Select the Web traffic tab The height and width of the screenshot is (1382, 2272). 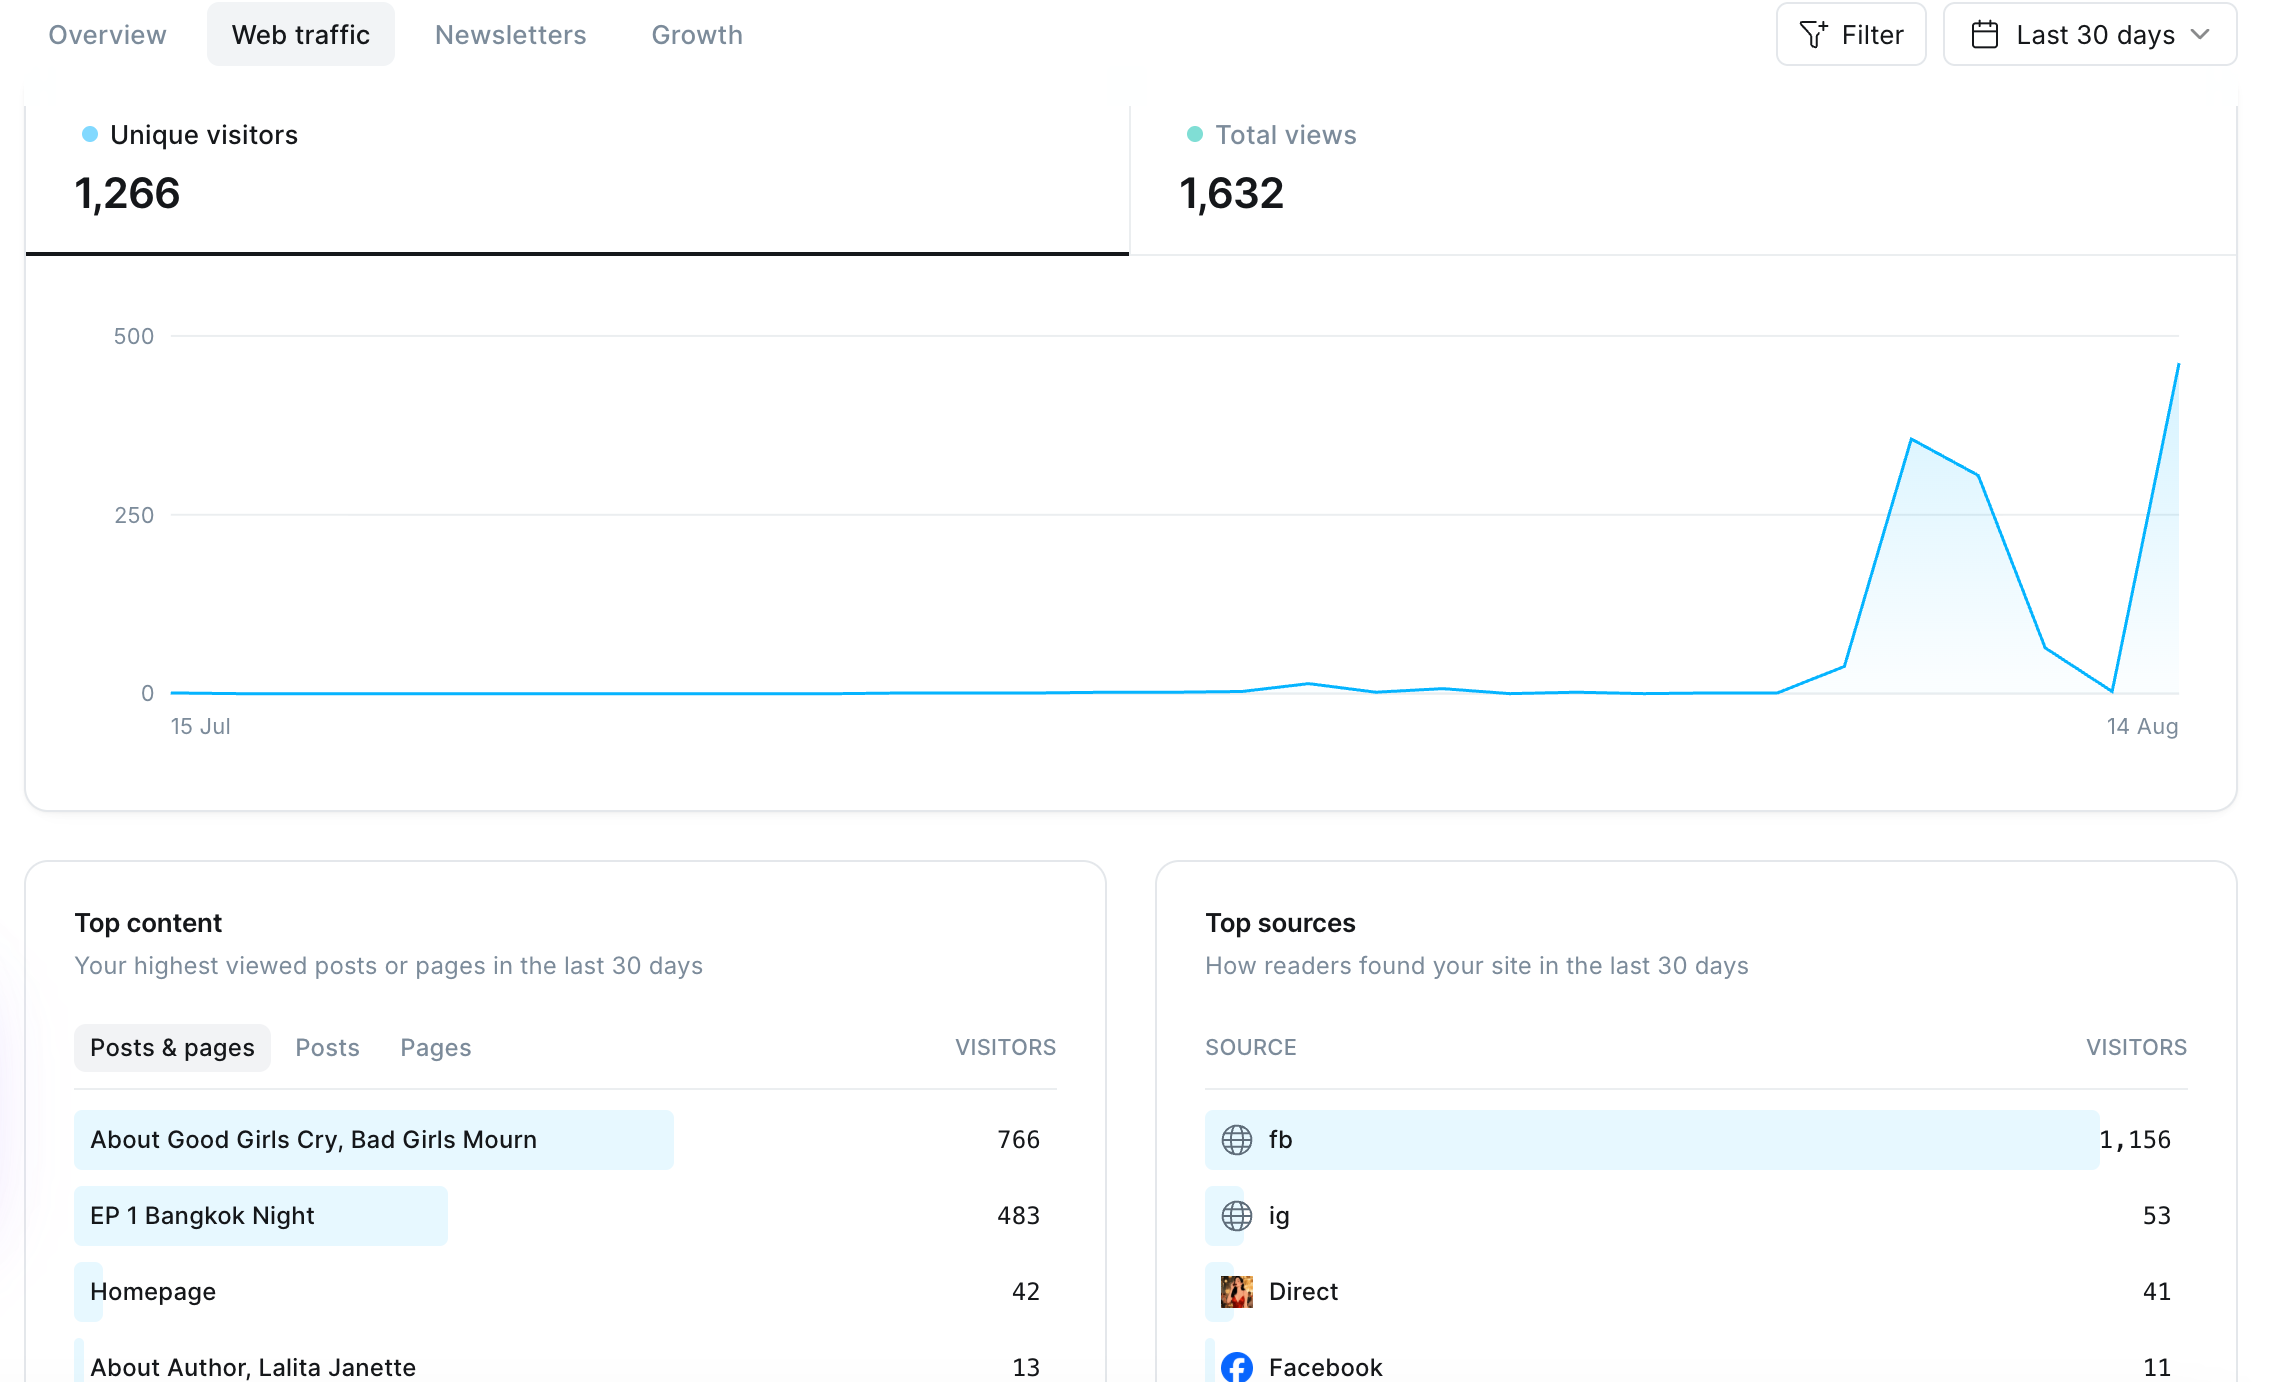(301, 35)
